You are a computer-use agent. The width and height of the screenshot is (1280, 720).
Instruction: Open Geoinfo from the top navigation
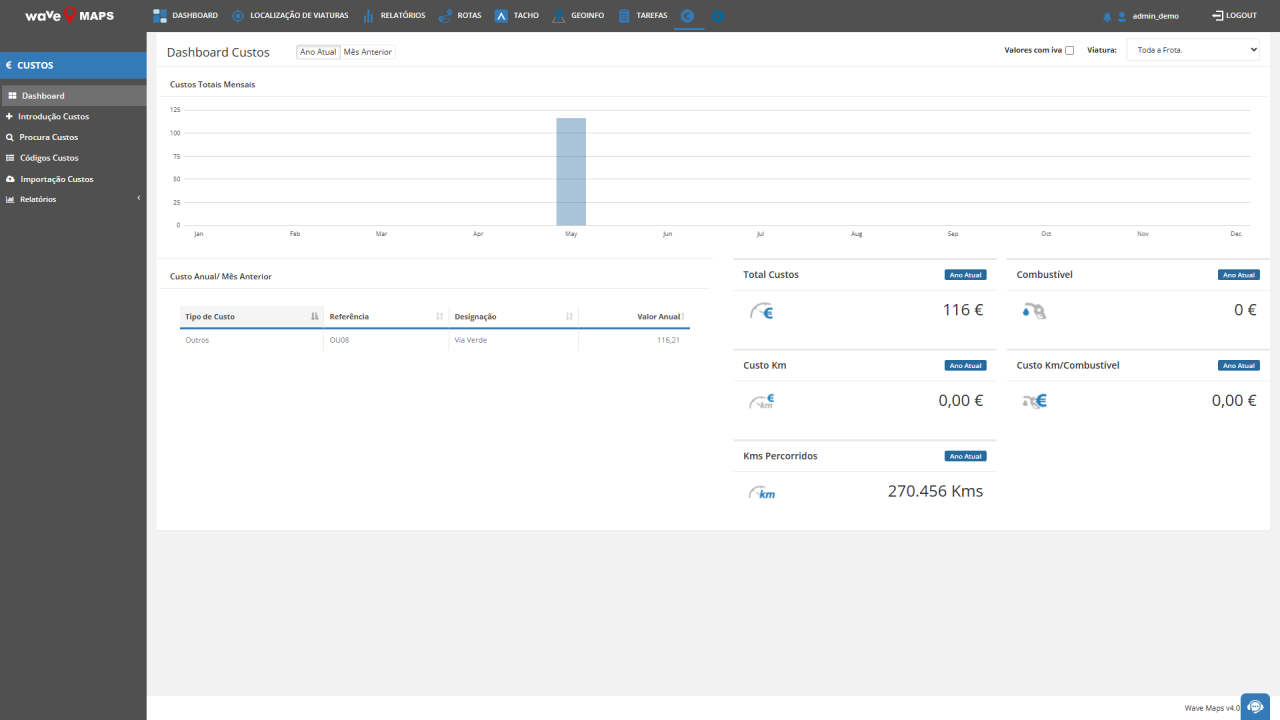tap(577, 16)
